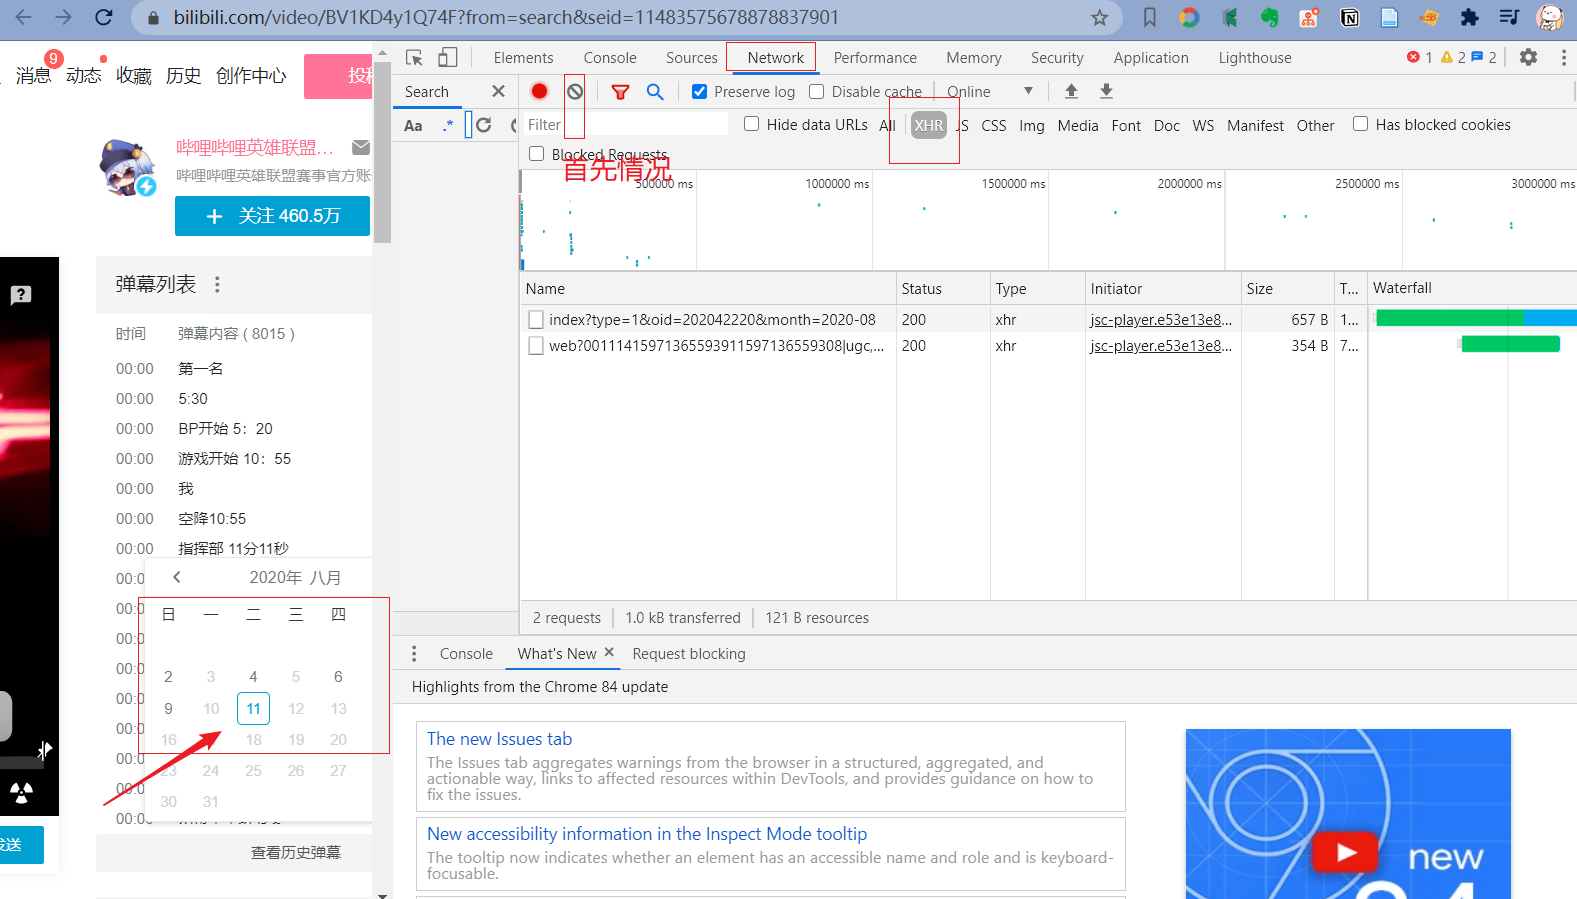
Task: Toggle the network filter funnel icon
Action: coord(620,91)
